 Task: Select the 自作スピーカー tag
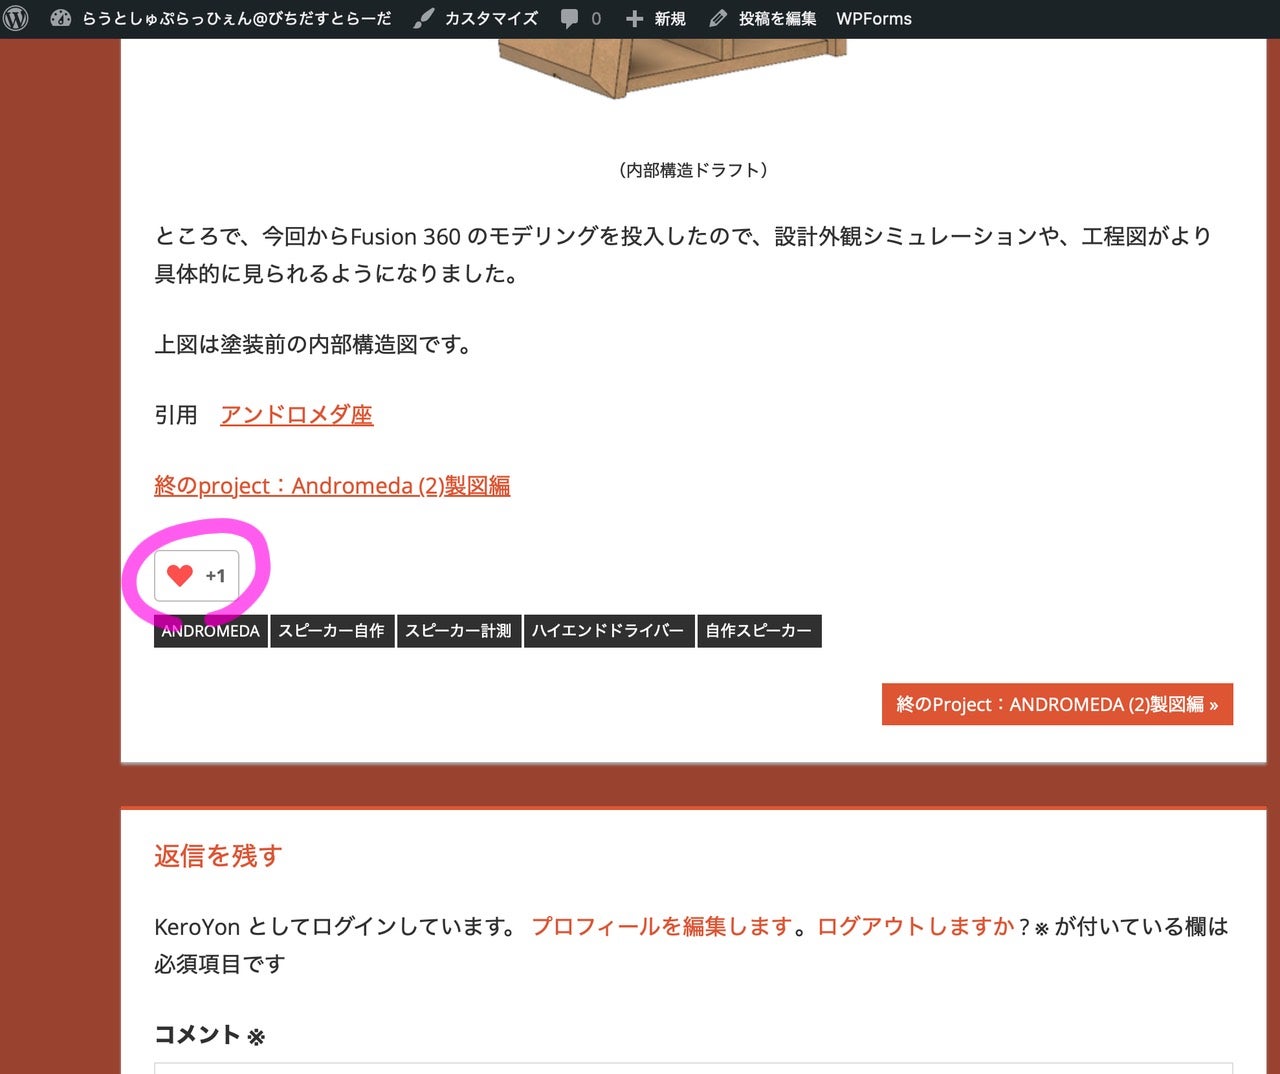[759, 631]
